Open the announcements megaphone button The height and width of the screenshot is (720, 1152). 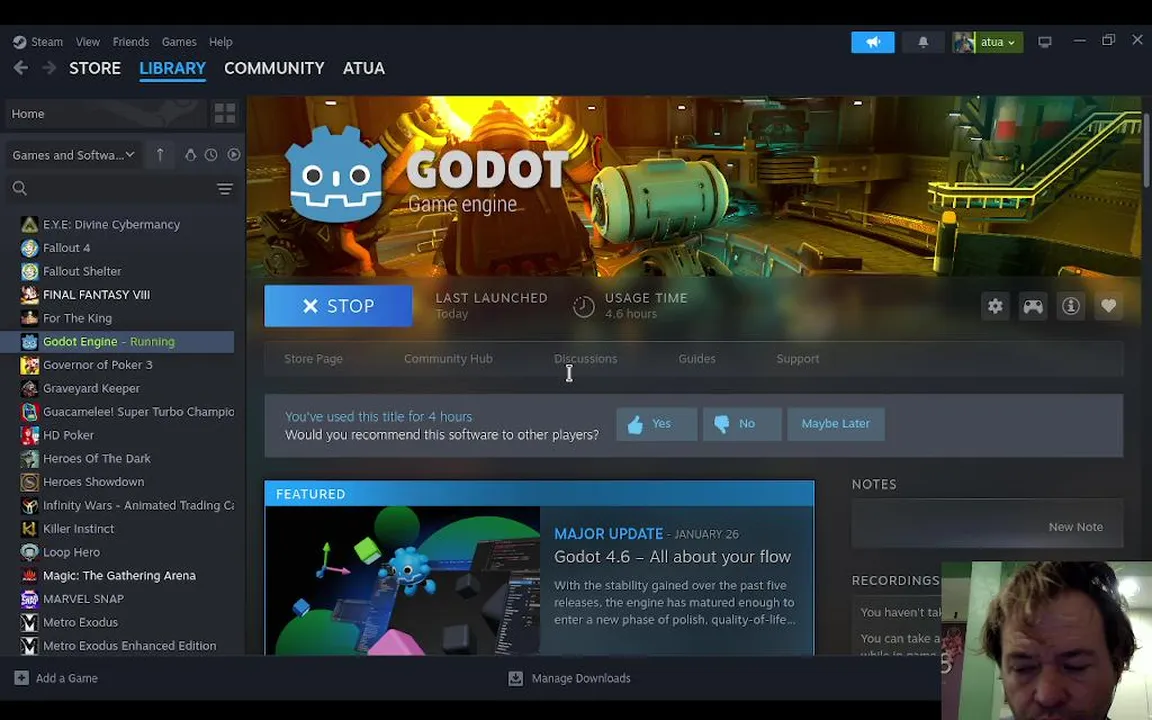[873, 42]
